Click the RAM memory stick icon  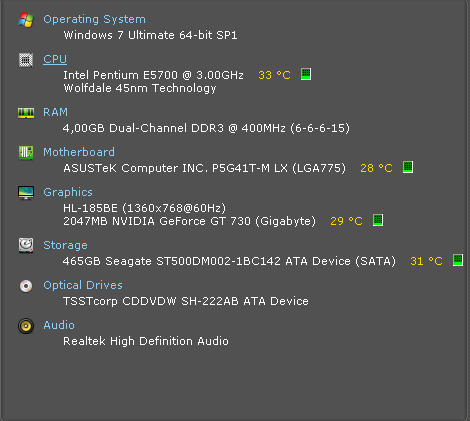point(26,113)
